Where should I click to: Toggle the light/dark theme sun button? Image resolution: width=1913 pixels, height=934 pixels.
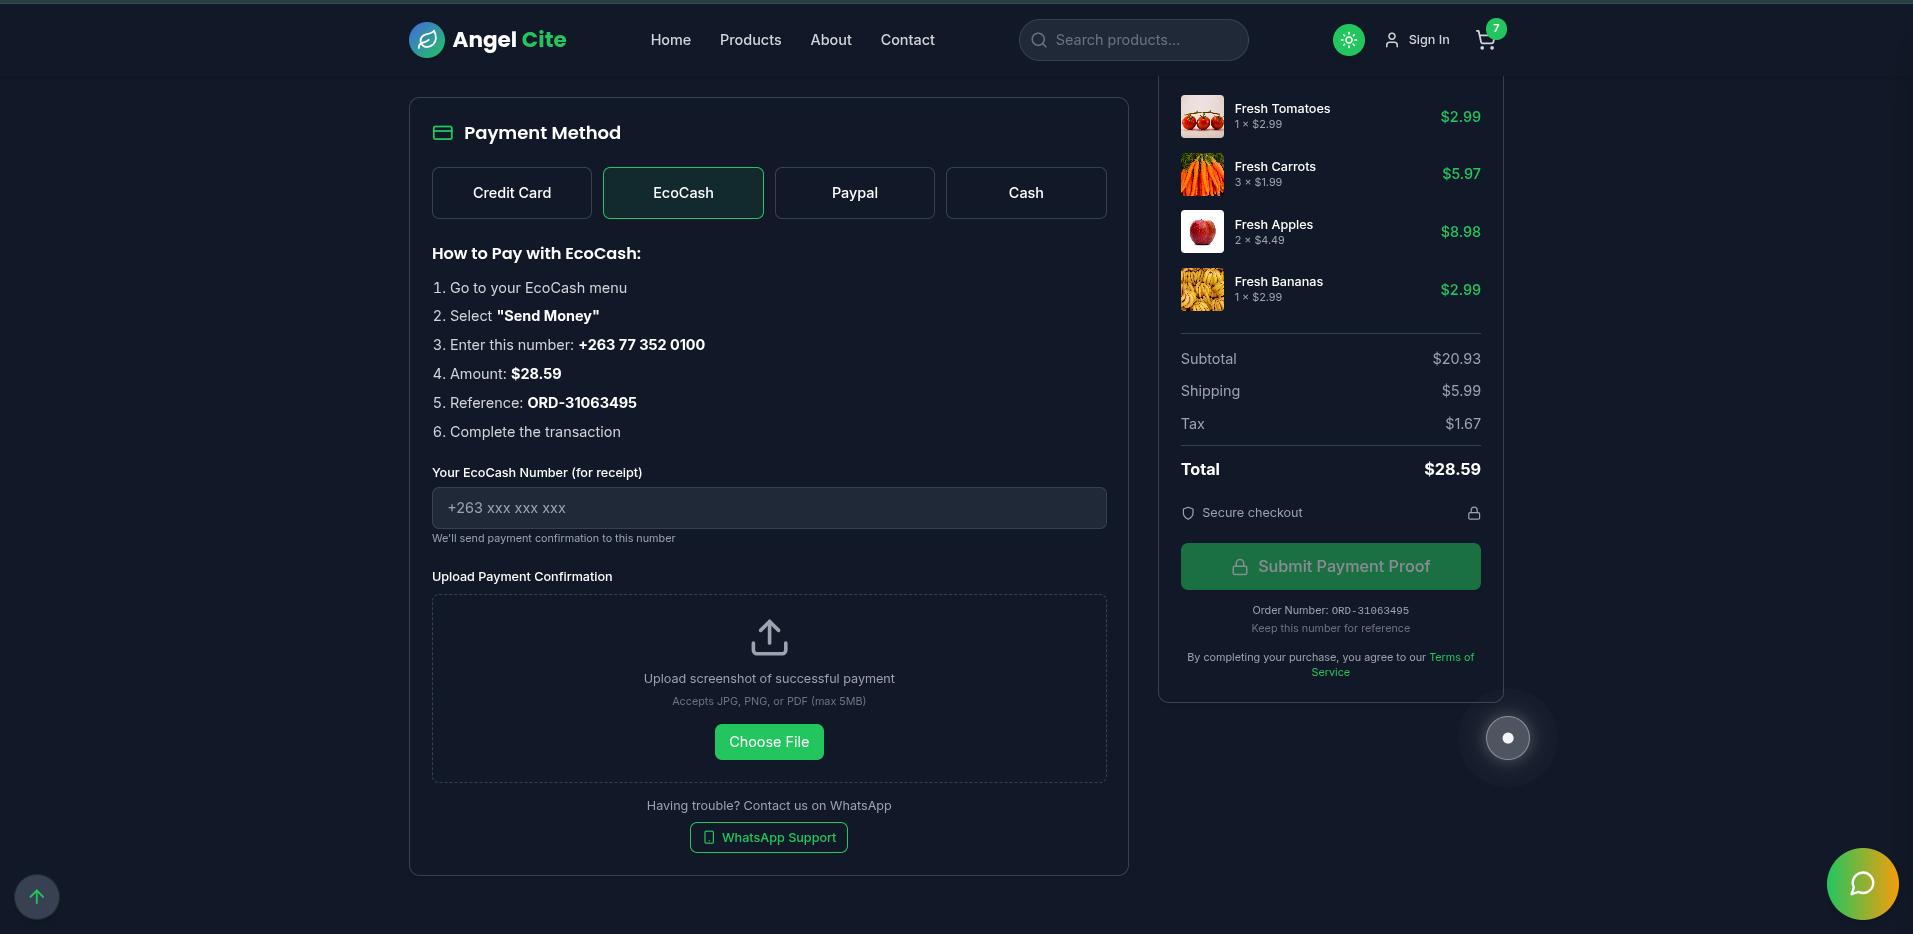1348,40
